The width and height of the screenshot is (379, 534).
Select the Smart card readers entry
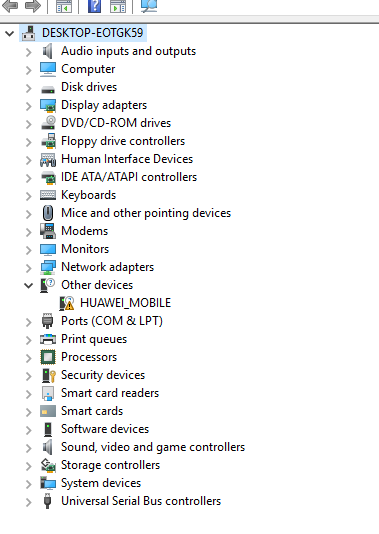click(x=110, y=393)
